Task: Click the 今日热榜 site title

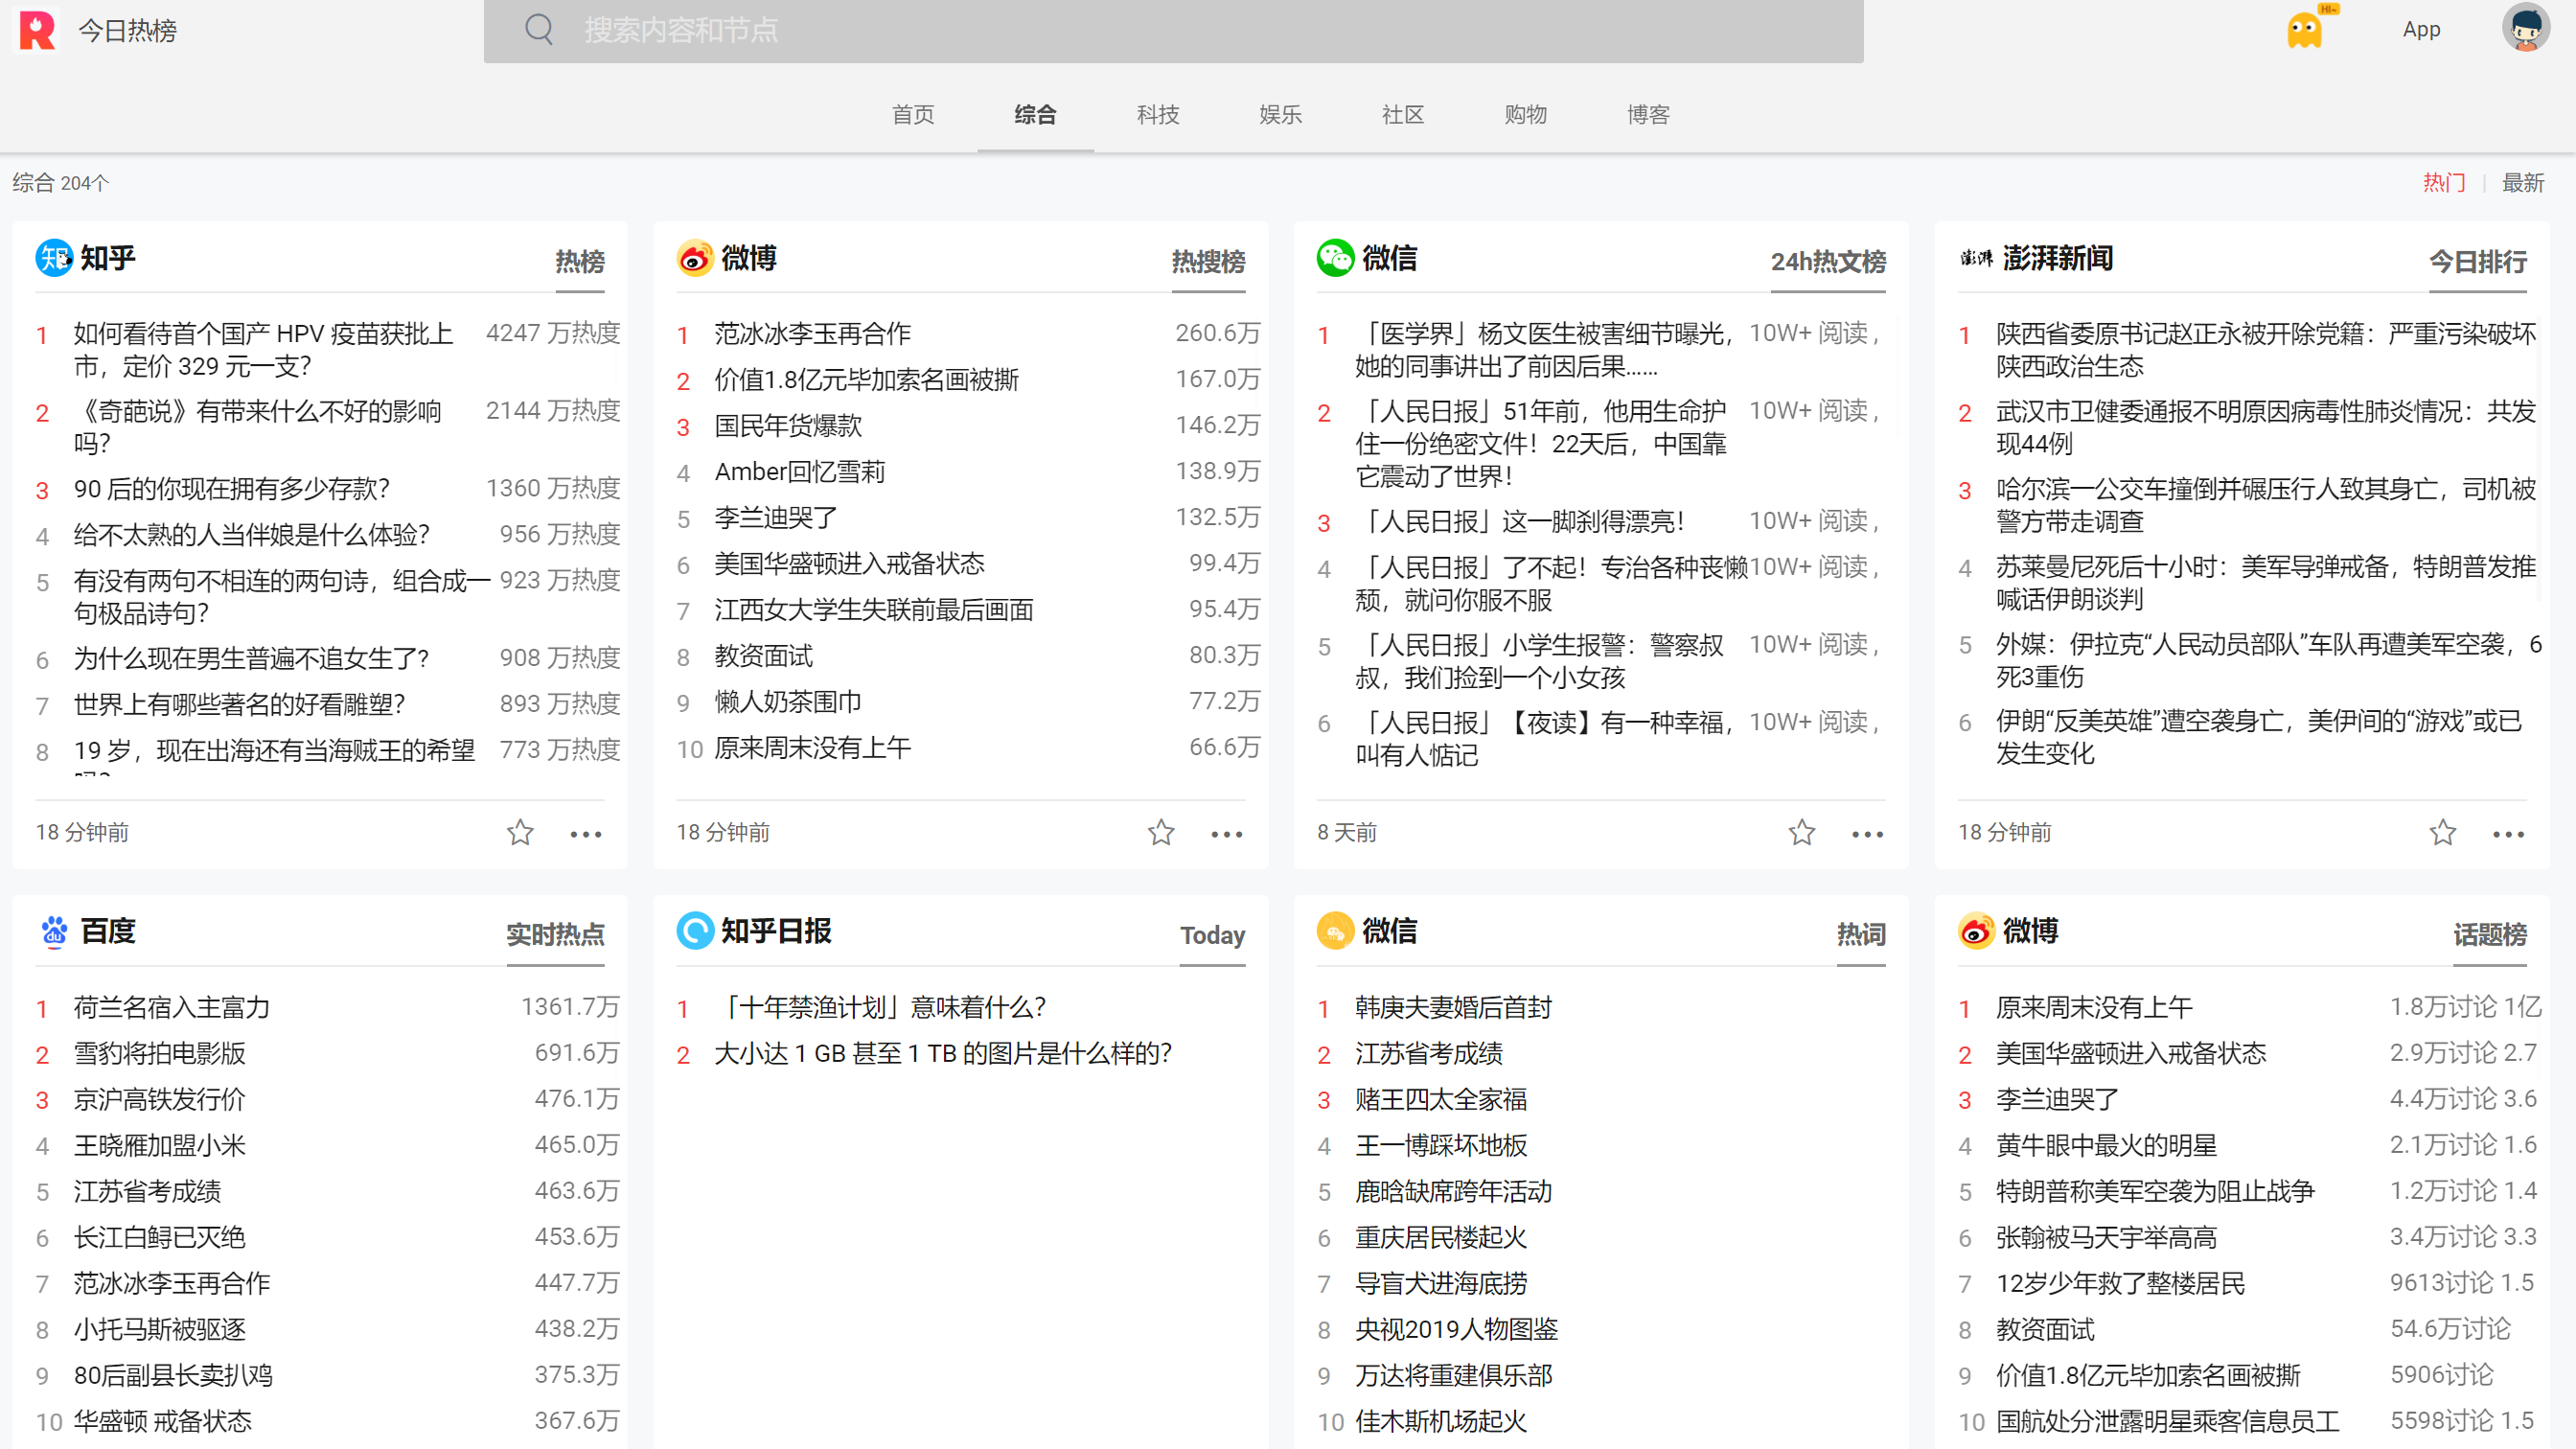Action: pos(128,31)
